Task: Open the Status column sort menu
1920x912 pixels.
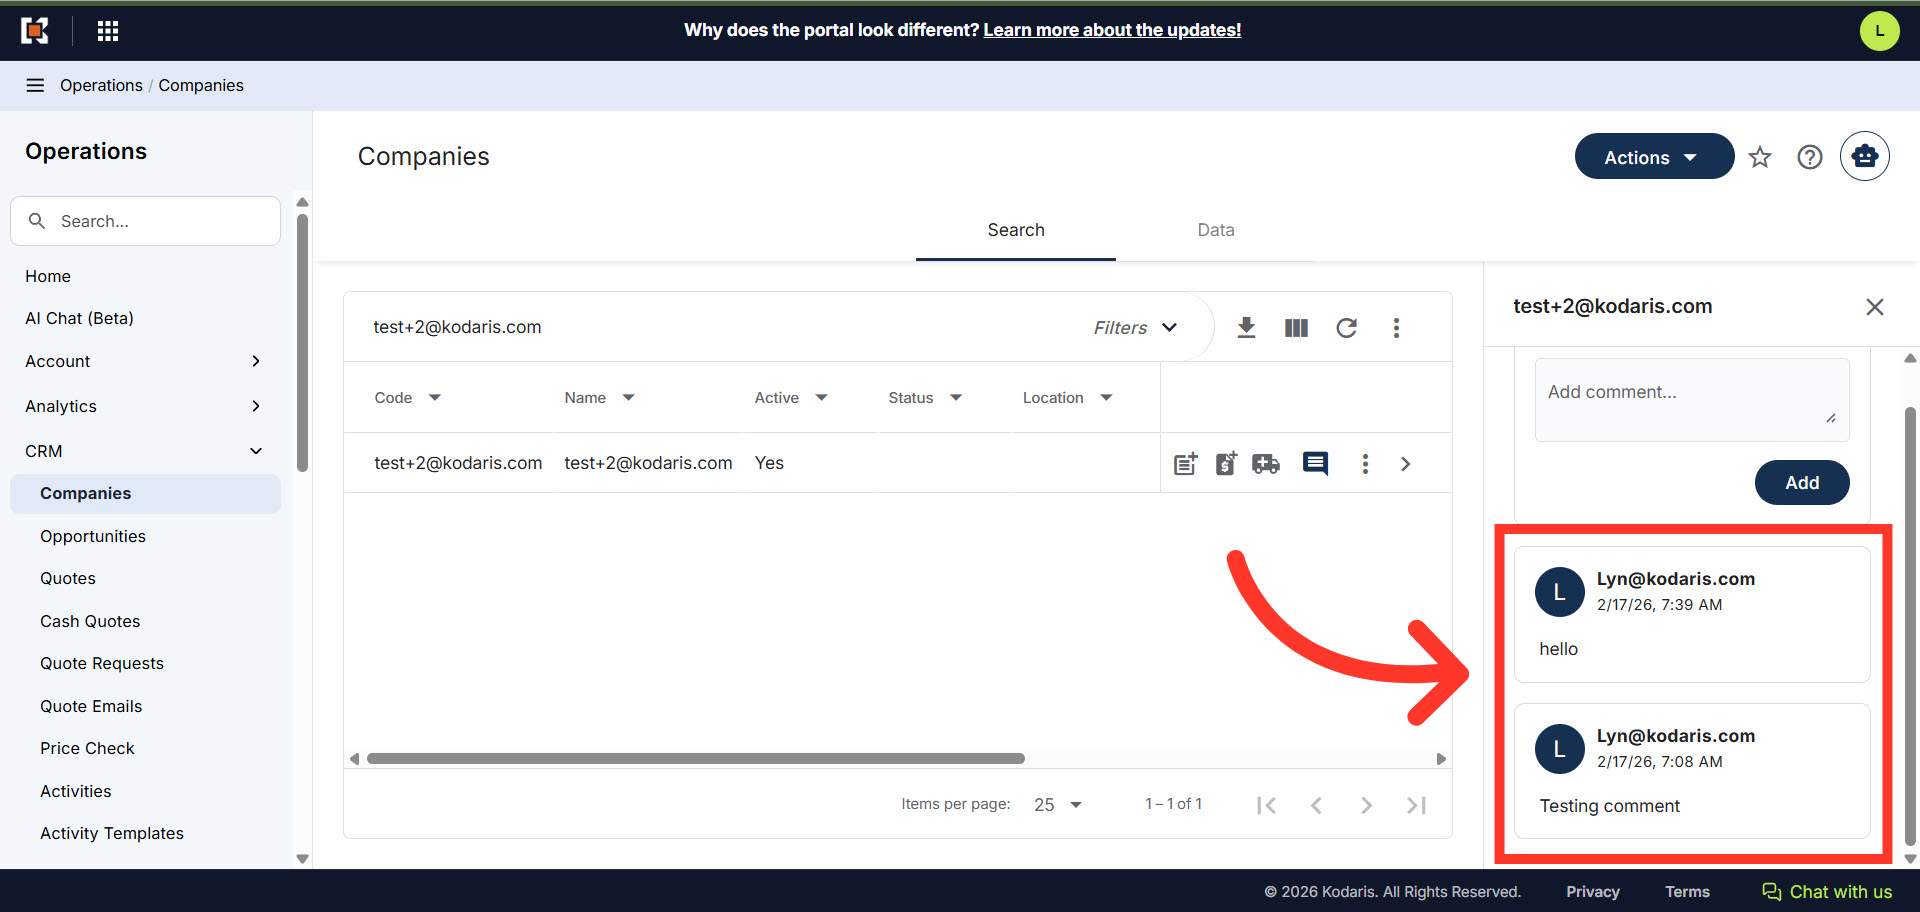Action: [x=955, y=397]
